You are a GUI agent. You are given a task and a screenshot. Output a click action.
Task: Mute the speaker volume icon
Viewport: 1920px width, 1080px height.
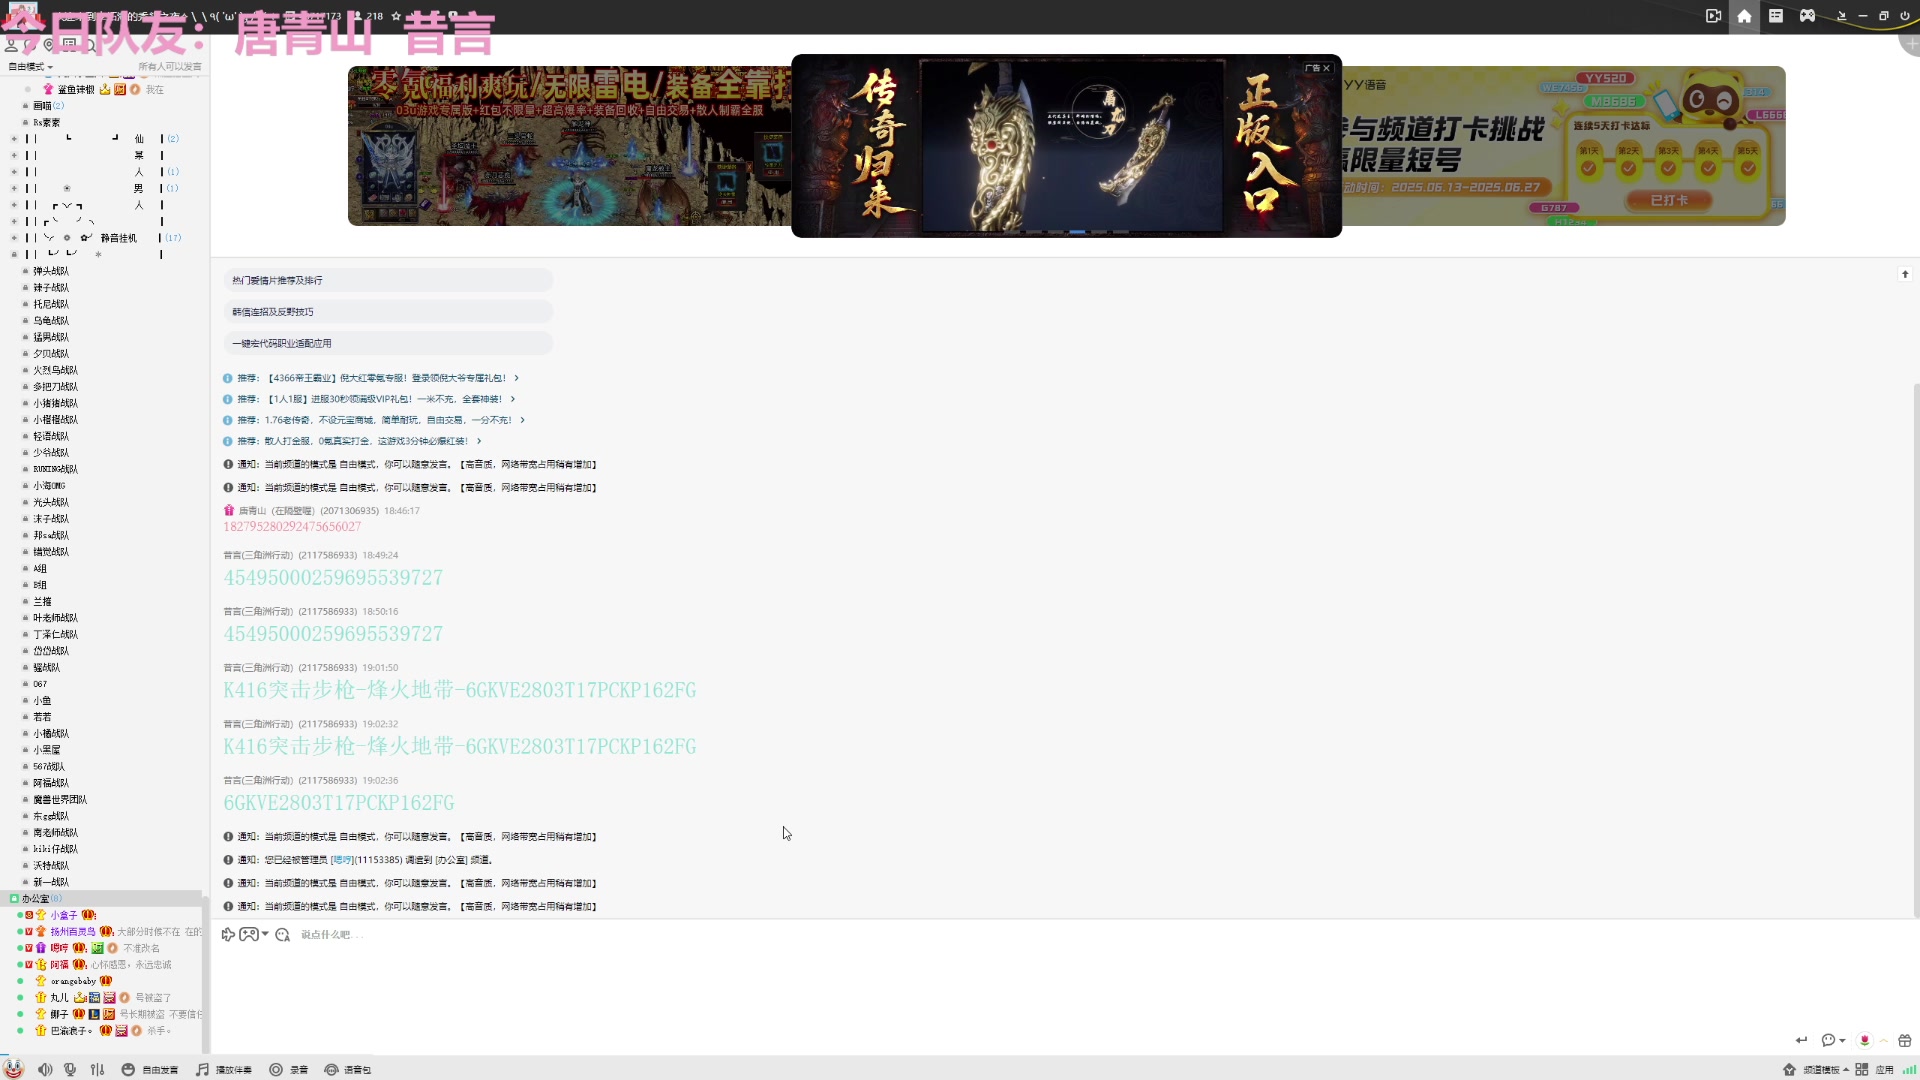(x=45, y=1070)
